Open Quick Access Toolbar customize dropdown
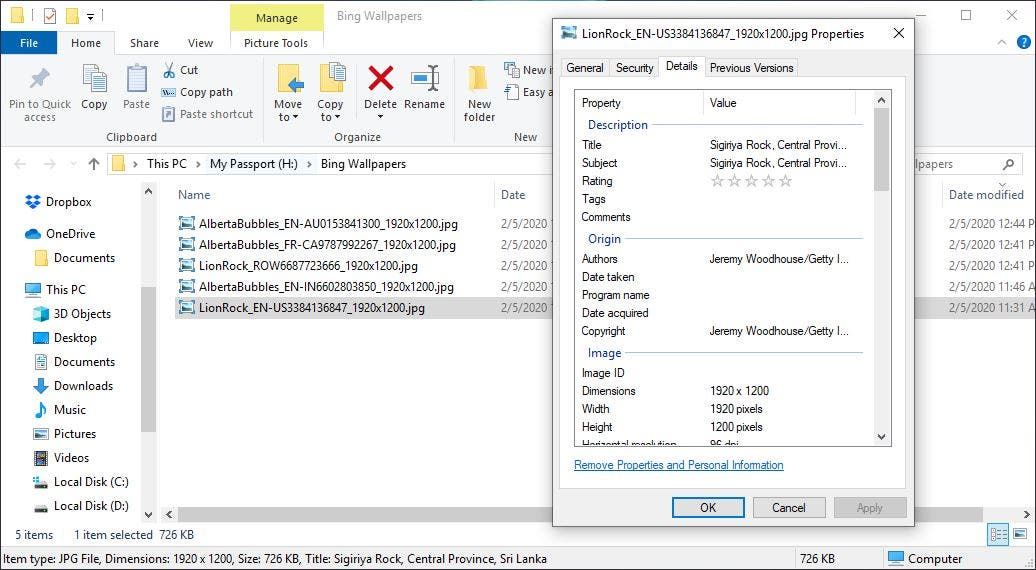Screen dimensions: 1036x570 coord(91,16)
